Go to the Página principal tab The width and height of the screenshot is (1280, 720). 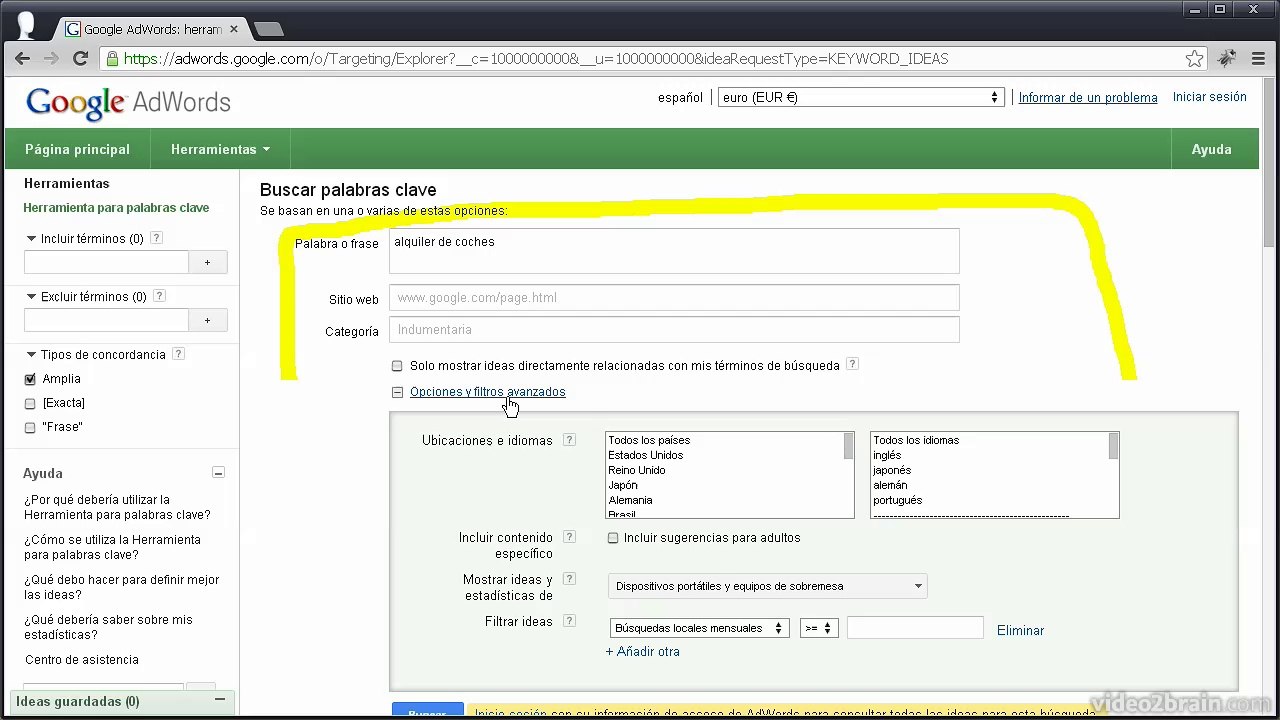77,149
